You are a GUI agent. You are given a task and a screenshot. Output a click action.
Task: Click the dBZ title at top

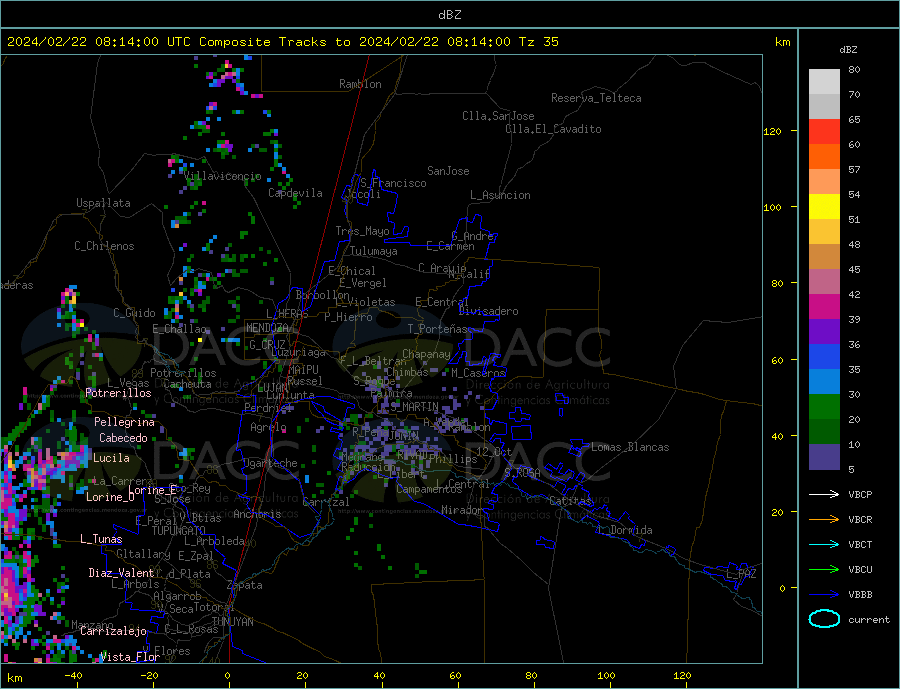pyautogui.click(x=449, y=15)
